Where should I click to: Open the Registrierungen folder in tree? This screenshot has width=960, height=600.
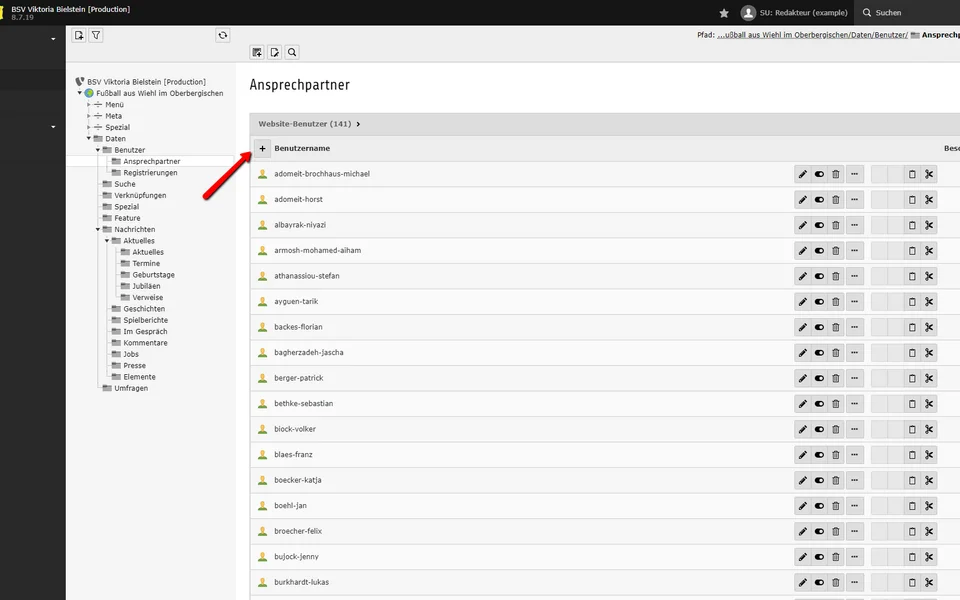point(150,173)
